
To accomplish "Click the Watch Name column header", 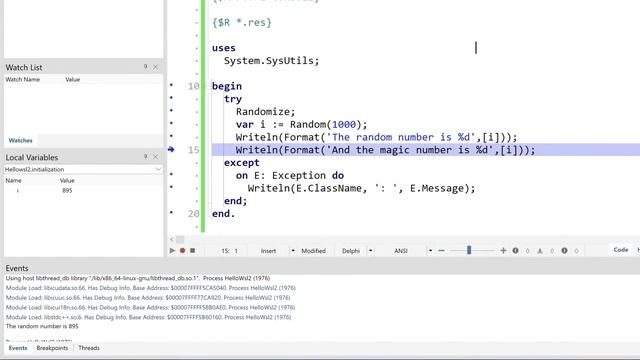I will click(x=22, y=80).
